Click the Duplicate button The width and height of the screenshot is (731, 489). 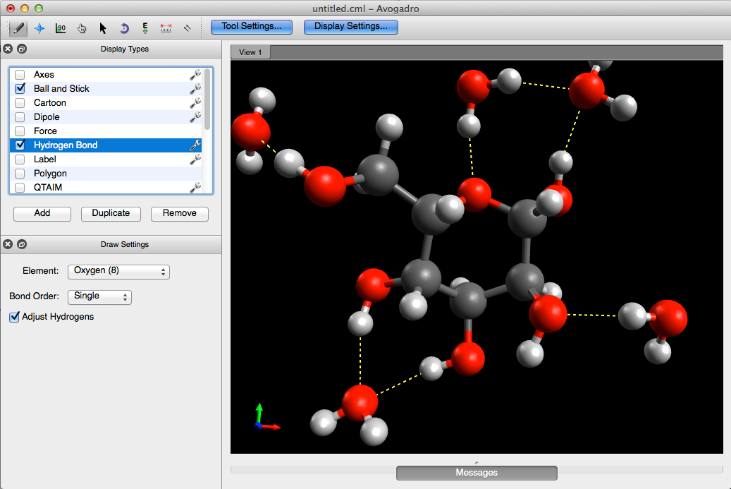[x=111, y=214]
